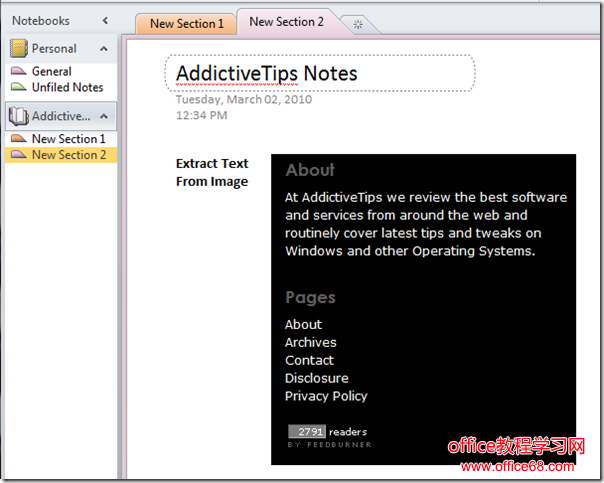The image size is (604, 483).
Task: Switch to the New Section 2 tab
Action: pyautogui.click(x=286, y=22)
